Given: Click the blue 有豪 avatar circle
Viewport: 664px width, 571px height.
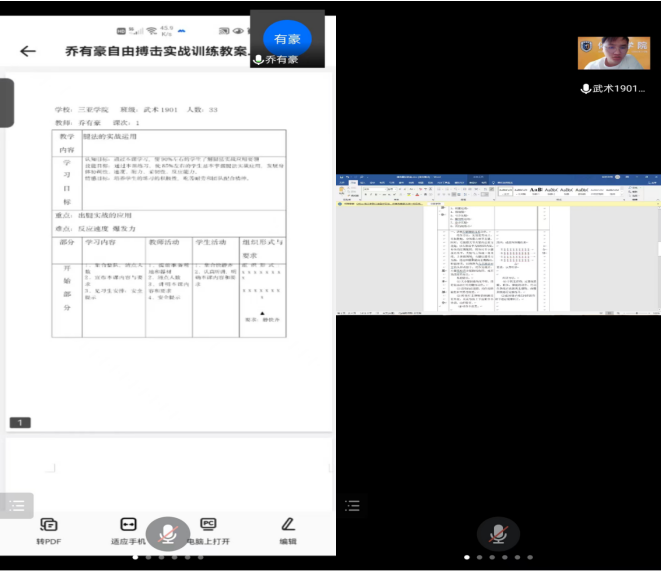Looking at the screenshot, I should [x=287, y=38].
